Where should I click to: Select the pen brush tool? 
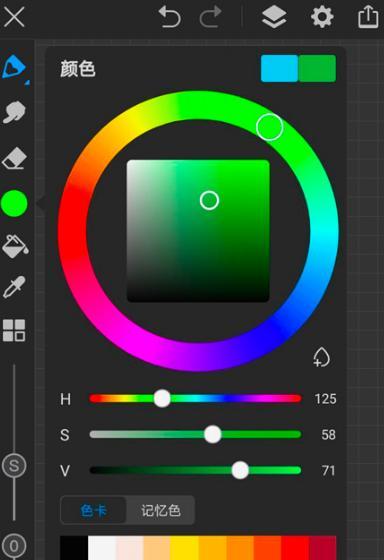coord(14,68)
